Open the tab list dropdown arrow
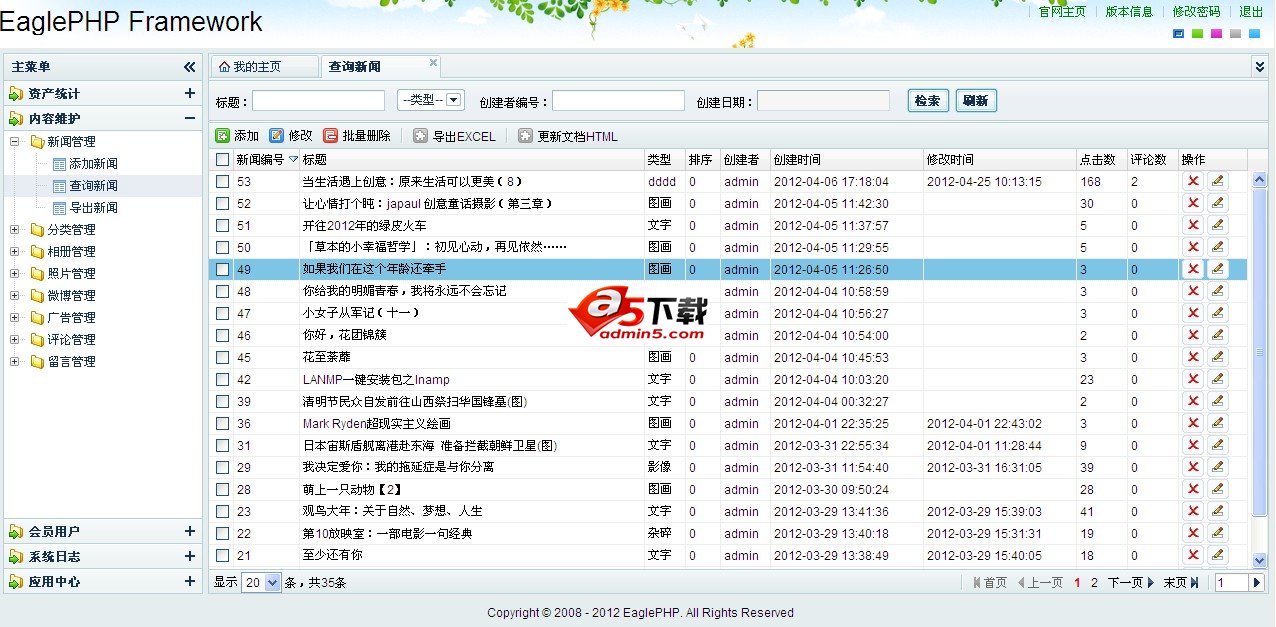 pyautogui.click(x=1259, y=67)
